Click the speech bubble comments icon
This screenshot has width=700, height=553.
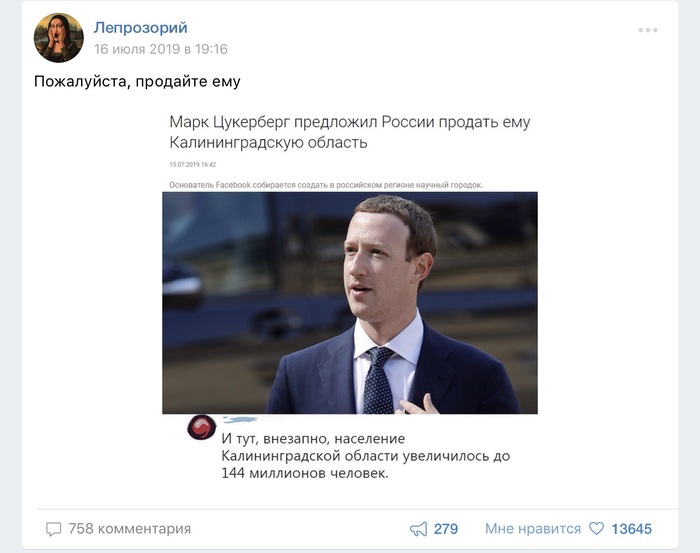[54, 529]
